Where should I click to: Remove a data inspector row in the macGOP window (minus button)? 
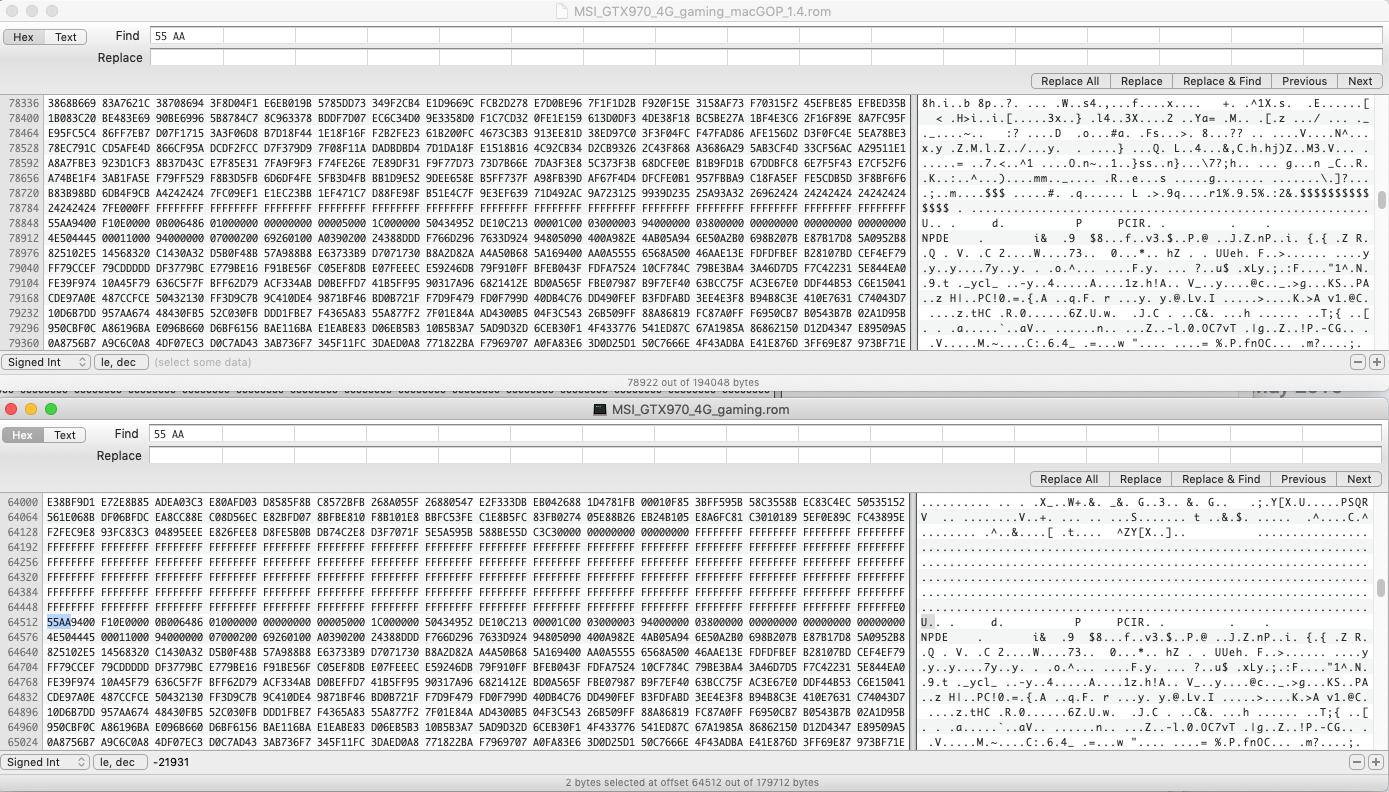click(1358, 362)
